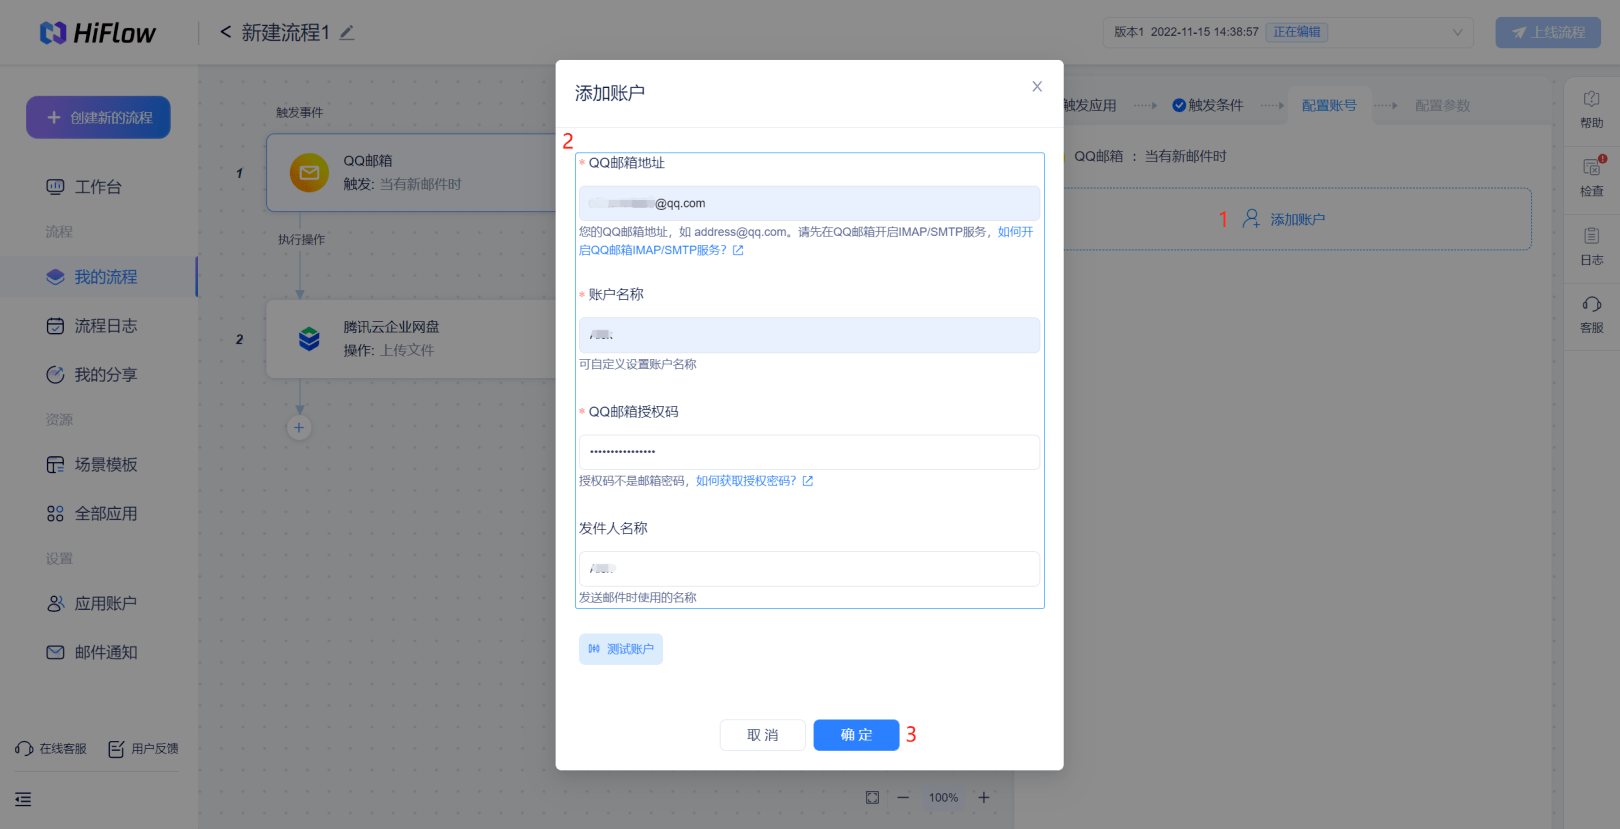Collapse sidebar with menu icon
The width and height of the screenshot is (1620, 829).
(x=23, y=799)
